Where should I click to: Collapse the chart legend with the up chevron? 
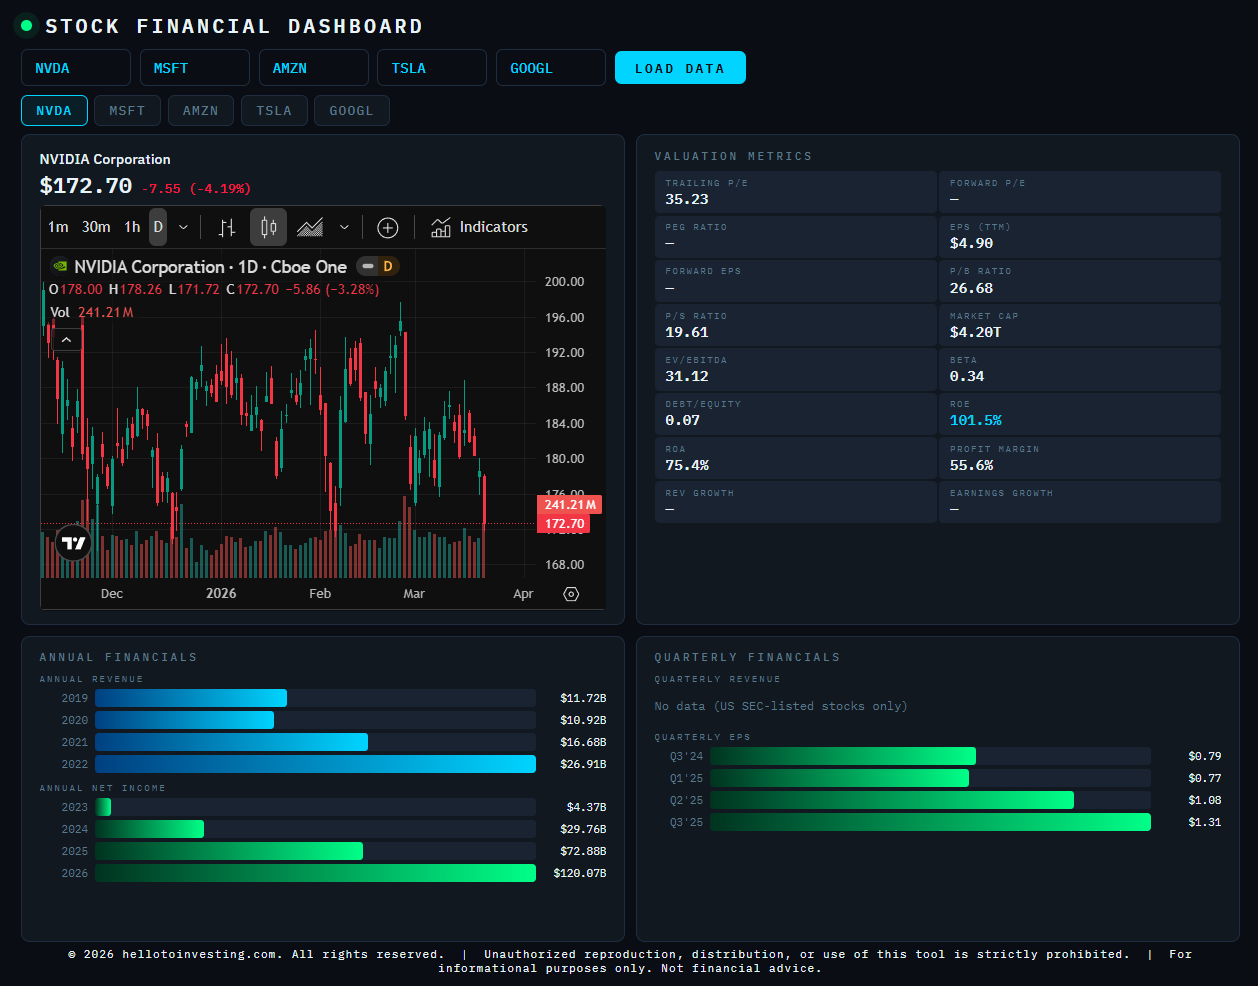pos(66,340)
